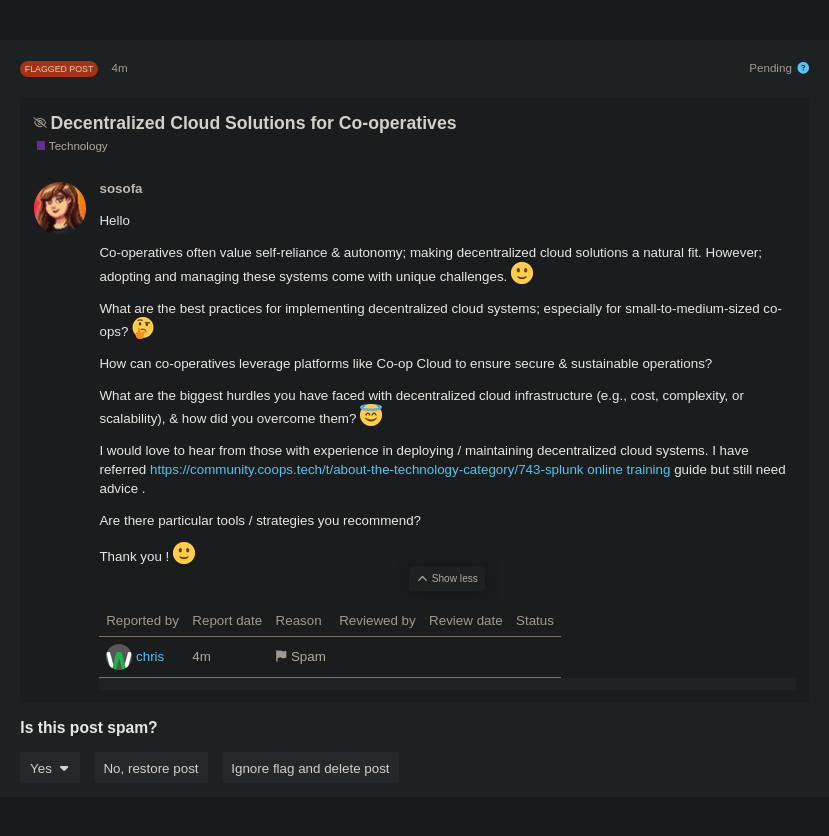
Task: Open the sosofa username link
Action: point(121,189)
